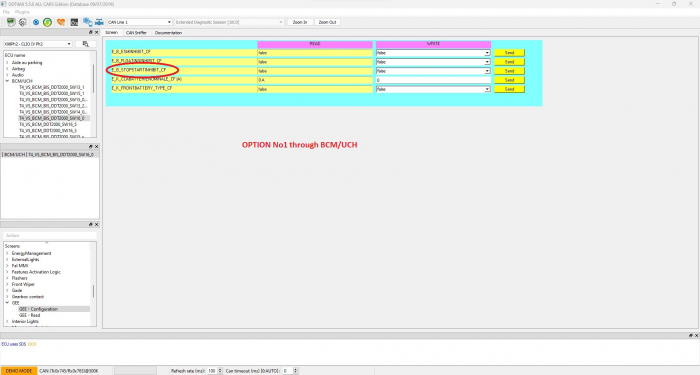Select GEE - Configuration screen item
Image resolution: width=700 pixels, height=375 pixels.
38,309
